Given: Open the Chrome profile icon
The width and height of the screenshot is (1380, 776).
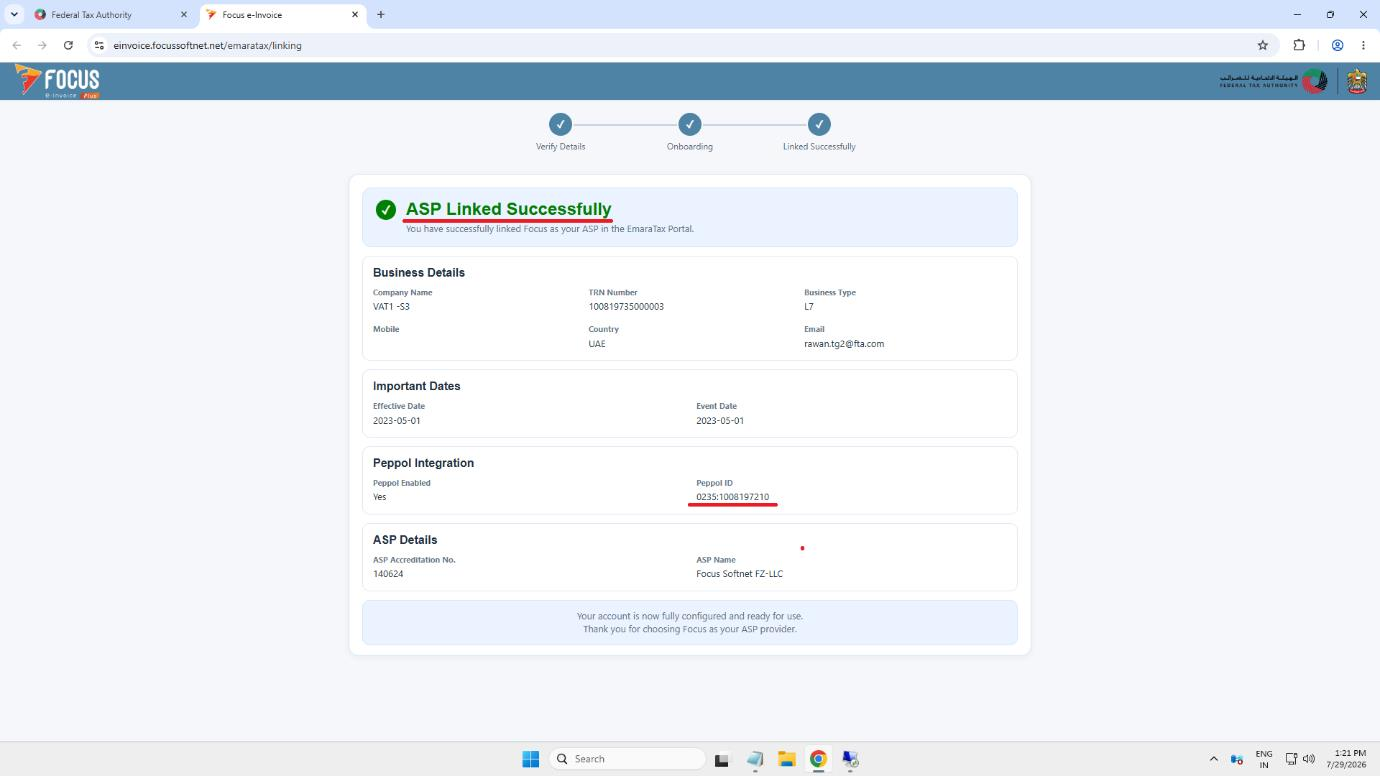Looking at the screenshot, I should tap(1337, 45).
